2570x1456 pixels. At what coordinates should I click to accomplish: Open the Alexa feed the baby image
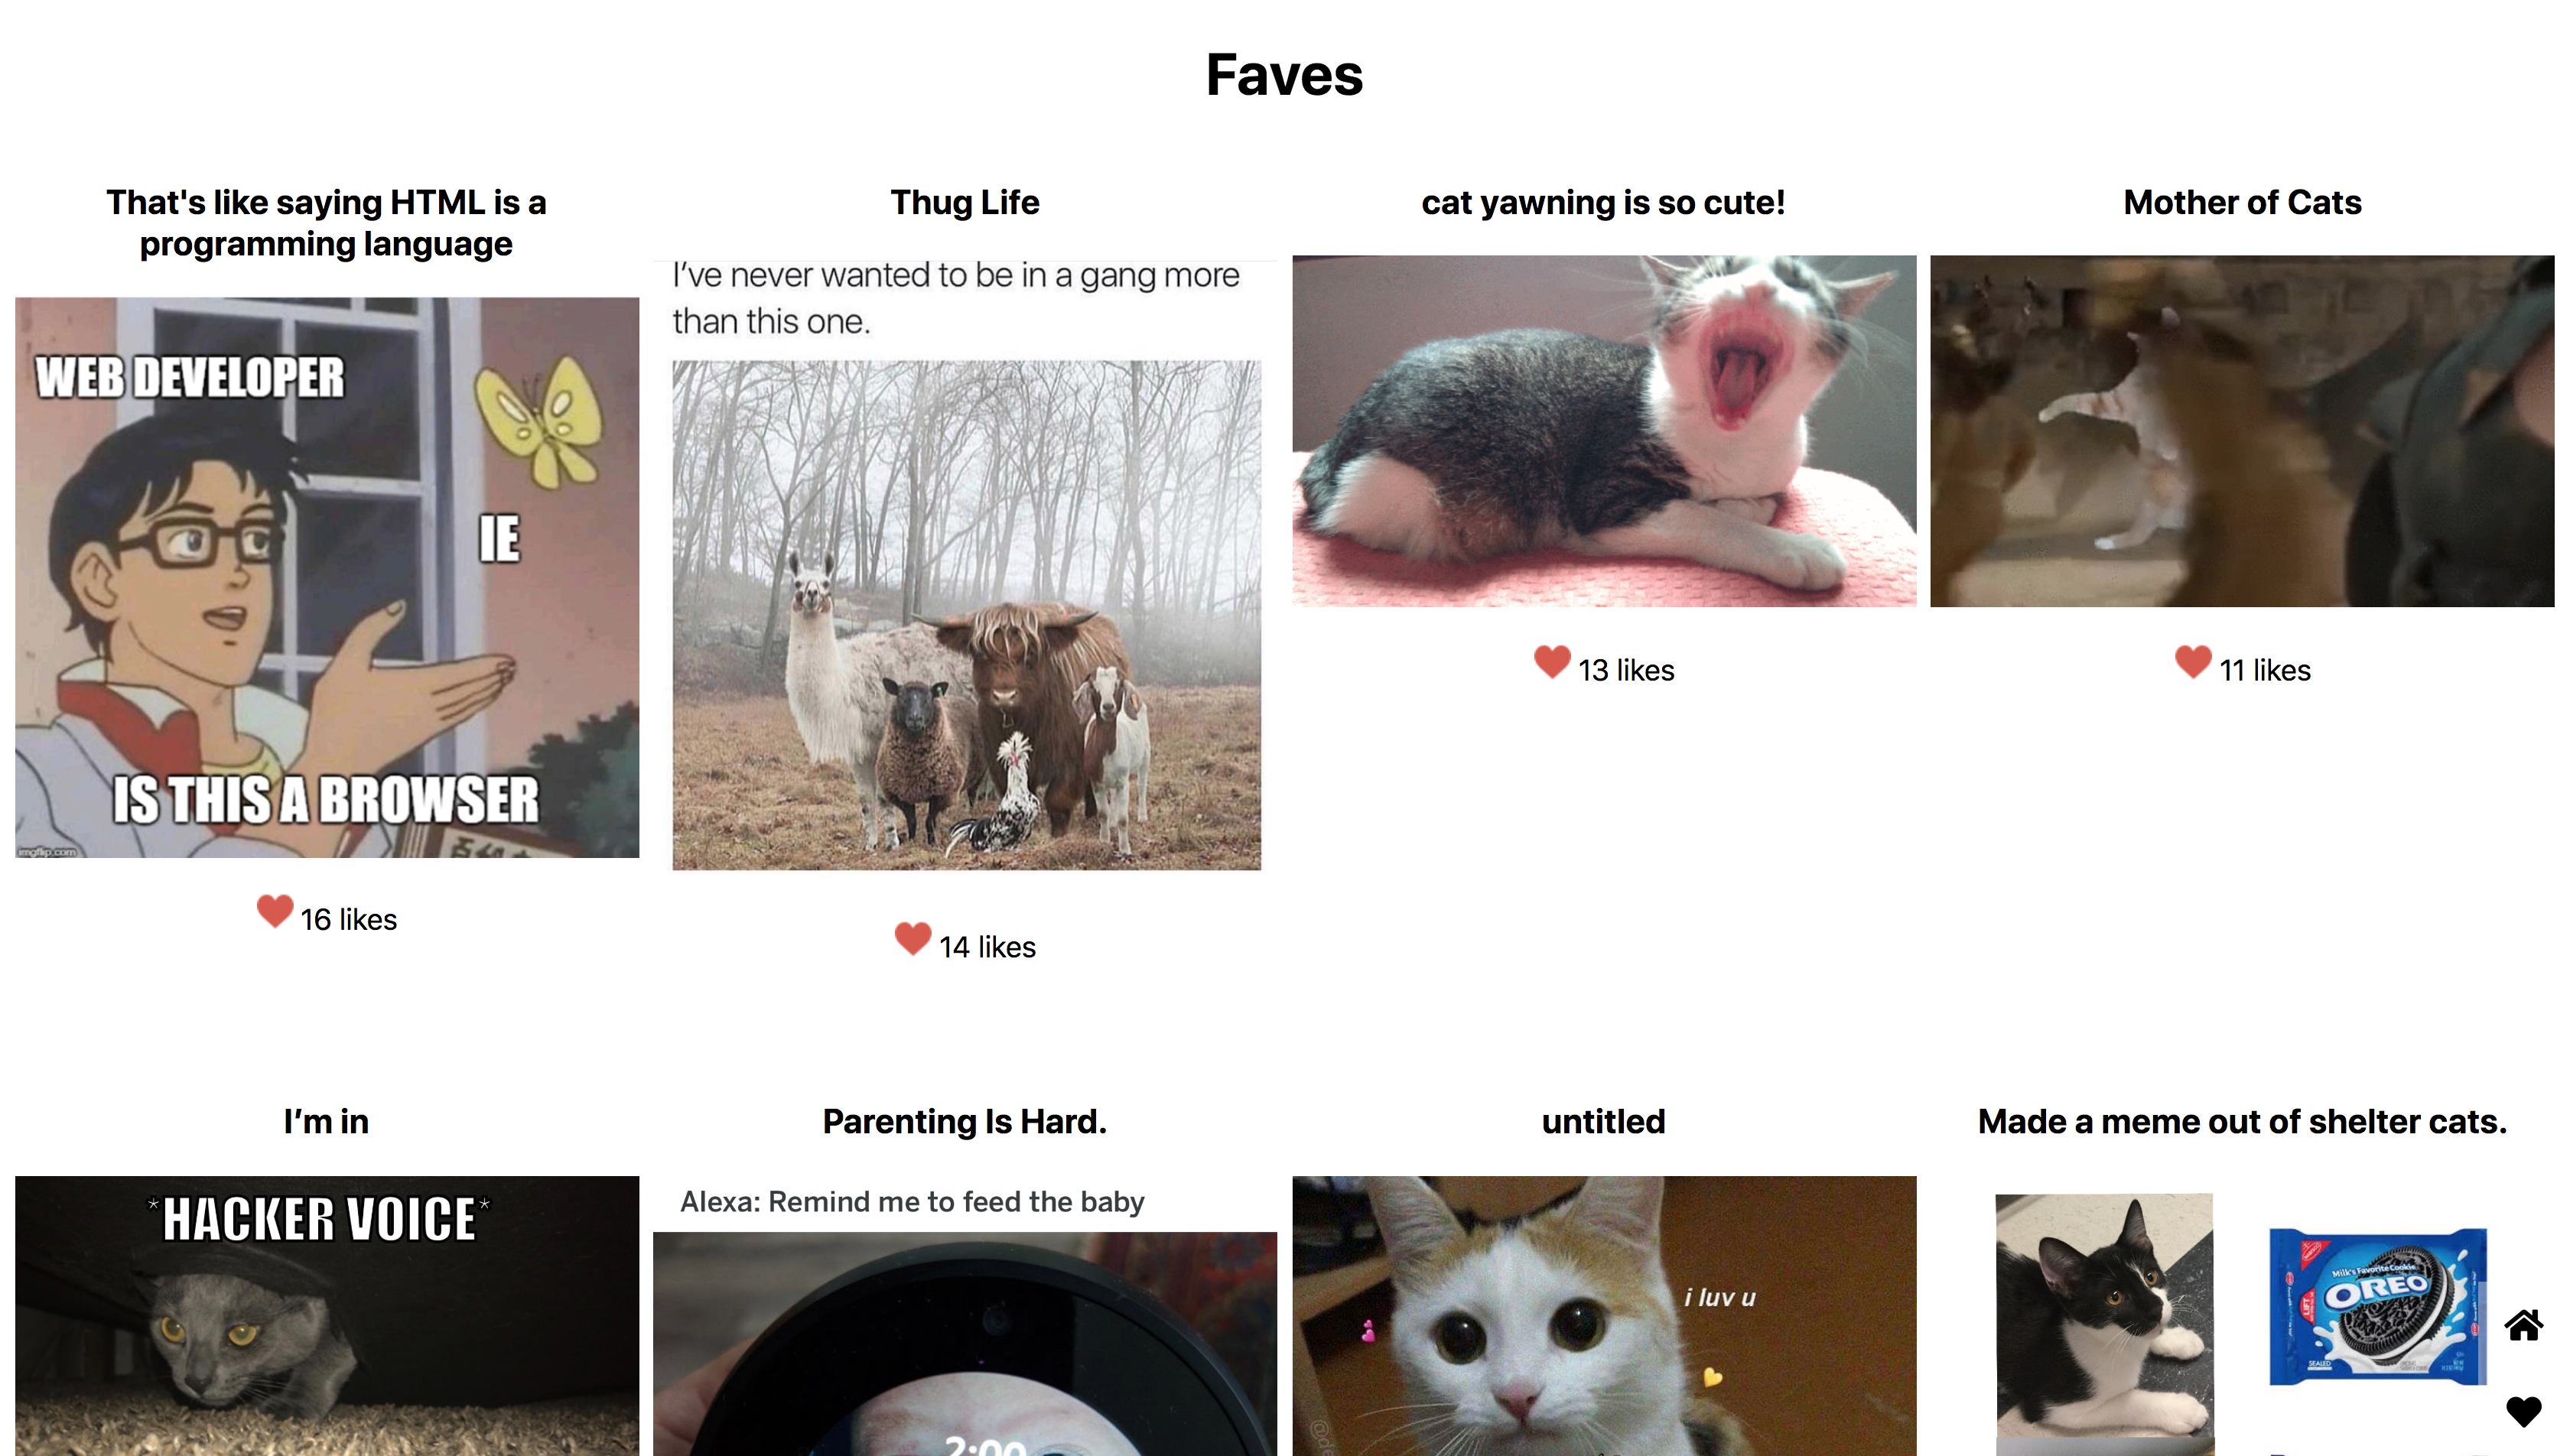click(x=965, y=1316)
